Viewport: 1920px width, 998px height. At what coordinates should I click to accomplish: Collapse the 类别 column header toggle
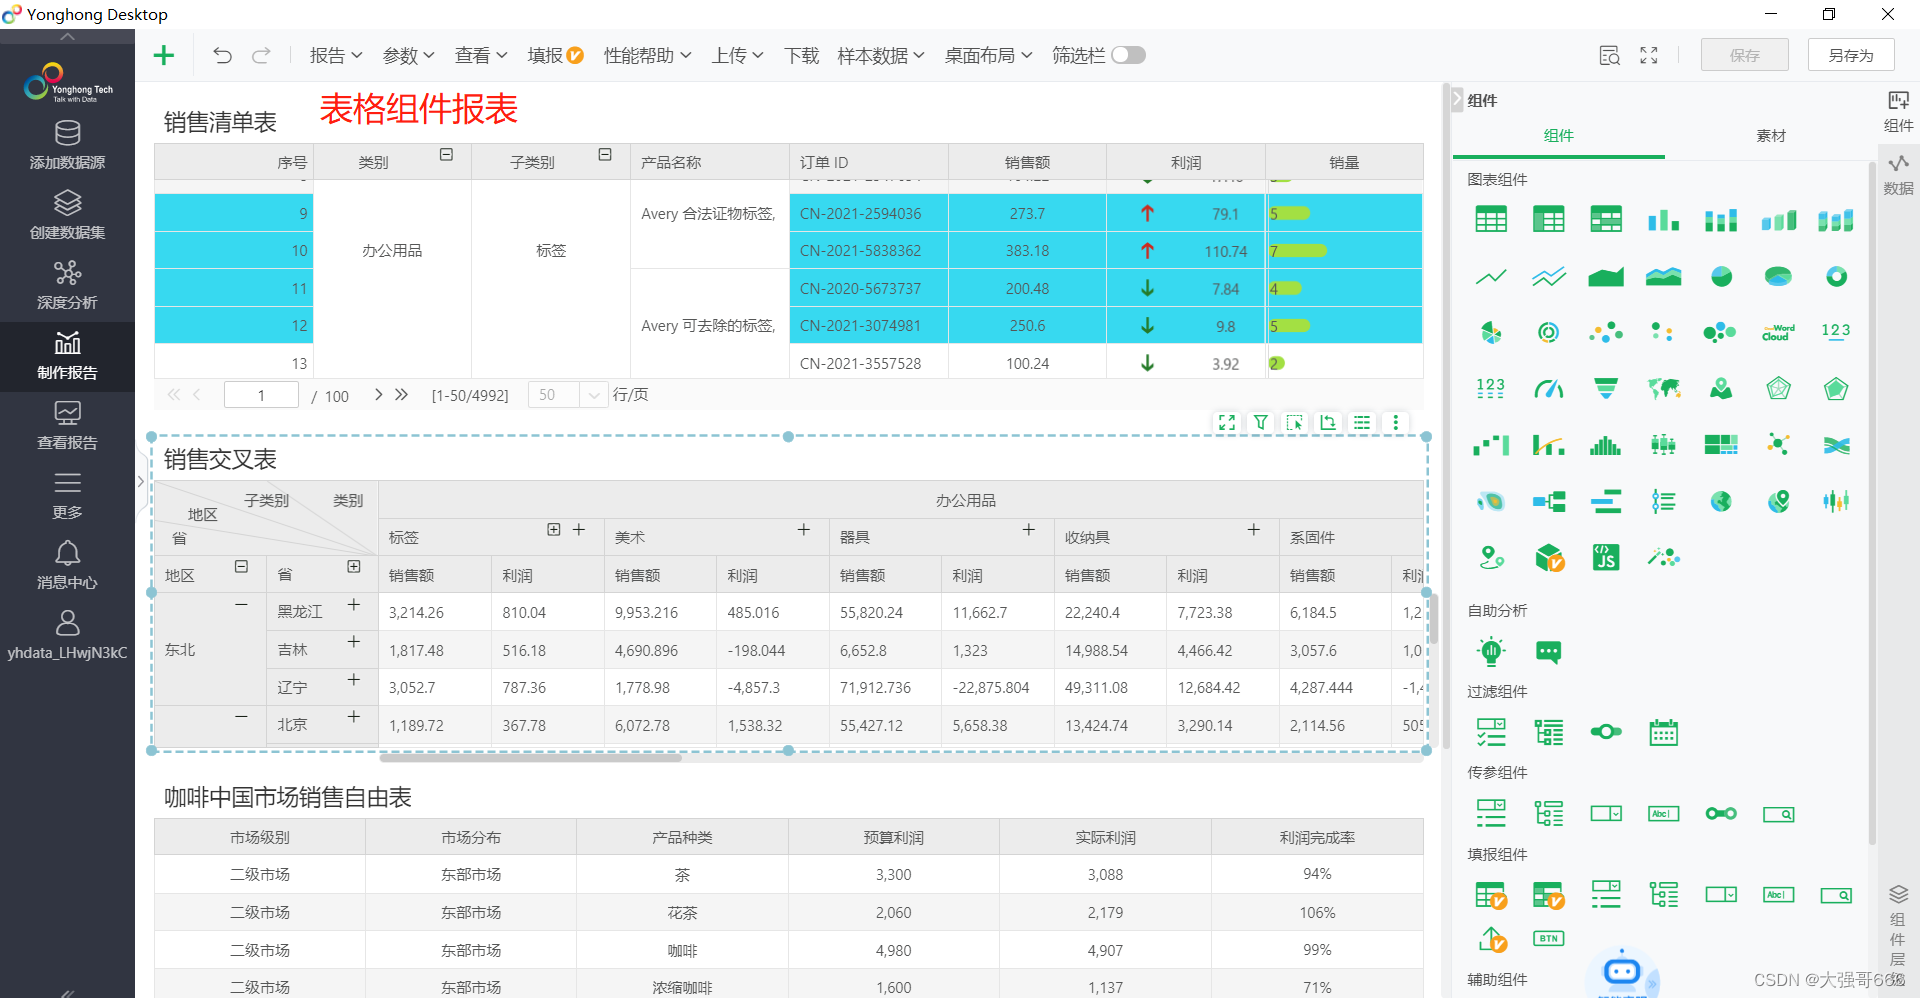pyautogui.click(x=446, y=154)
